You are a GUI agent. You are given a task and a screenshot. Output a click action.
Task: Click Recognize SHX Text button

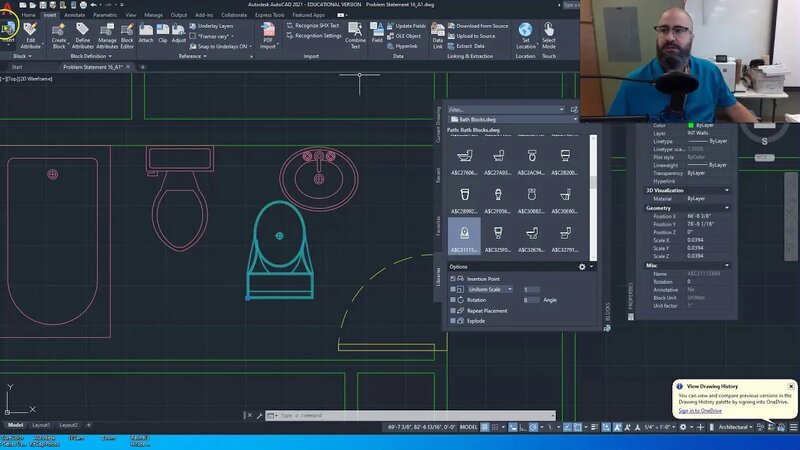click(x=312, y=26)
